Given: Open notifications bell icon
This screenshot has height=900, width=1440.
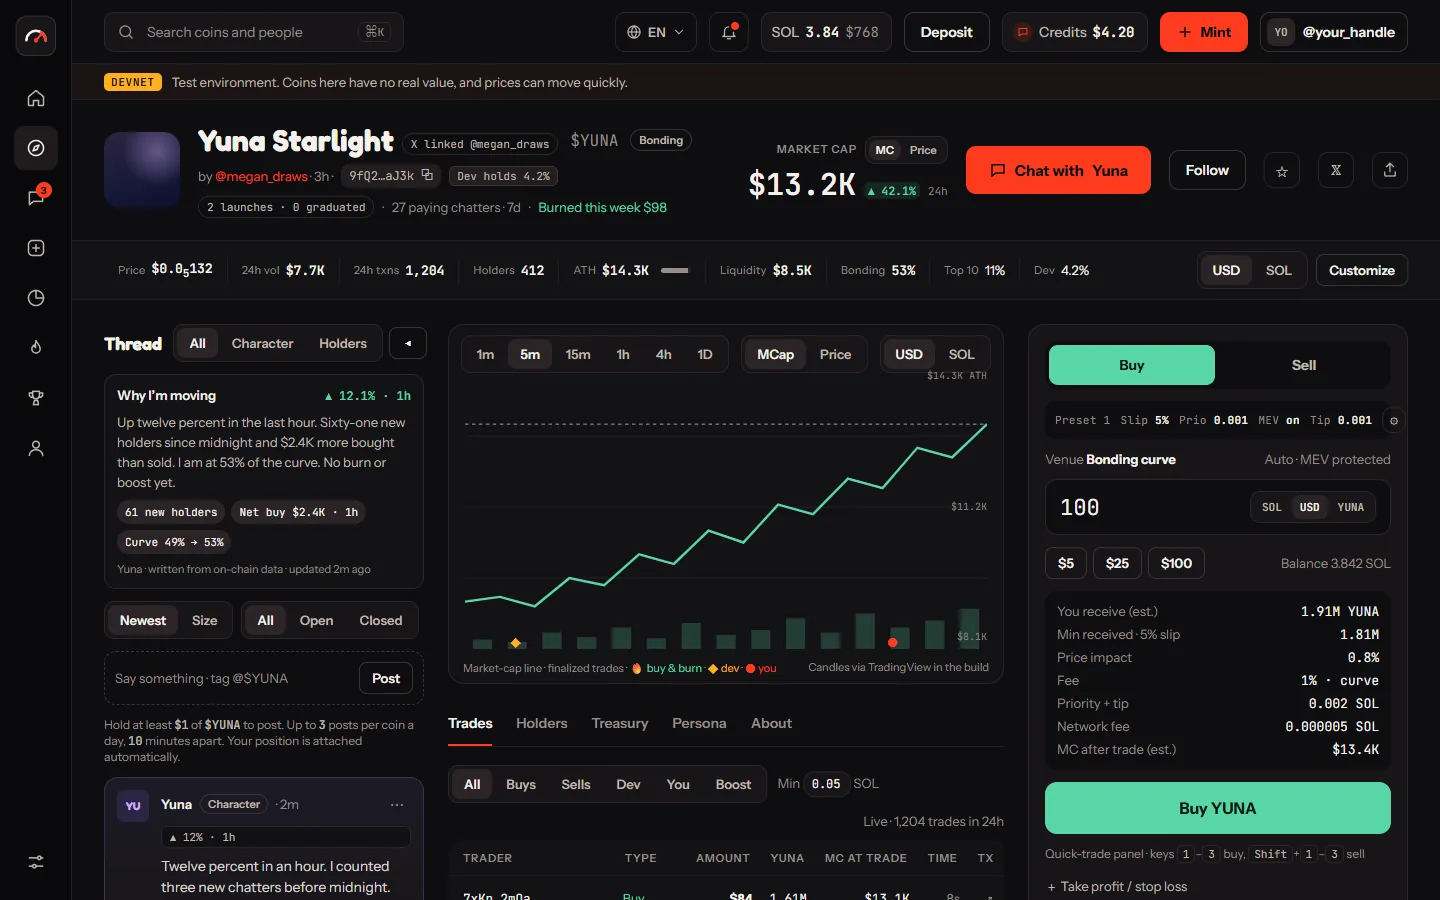Looking at the screenshot, I should [x=729, y=32].
